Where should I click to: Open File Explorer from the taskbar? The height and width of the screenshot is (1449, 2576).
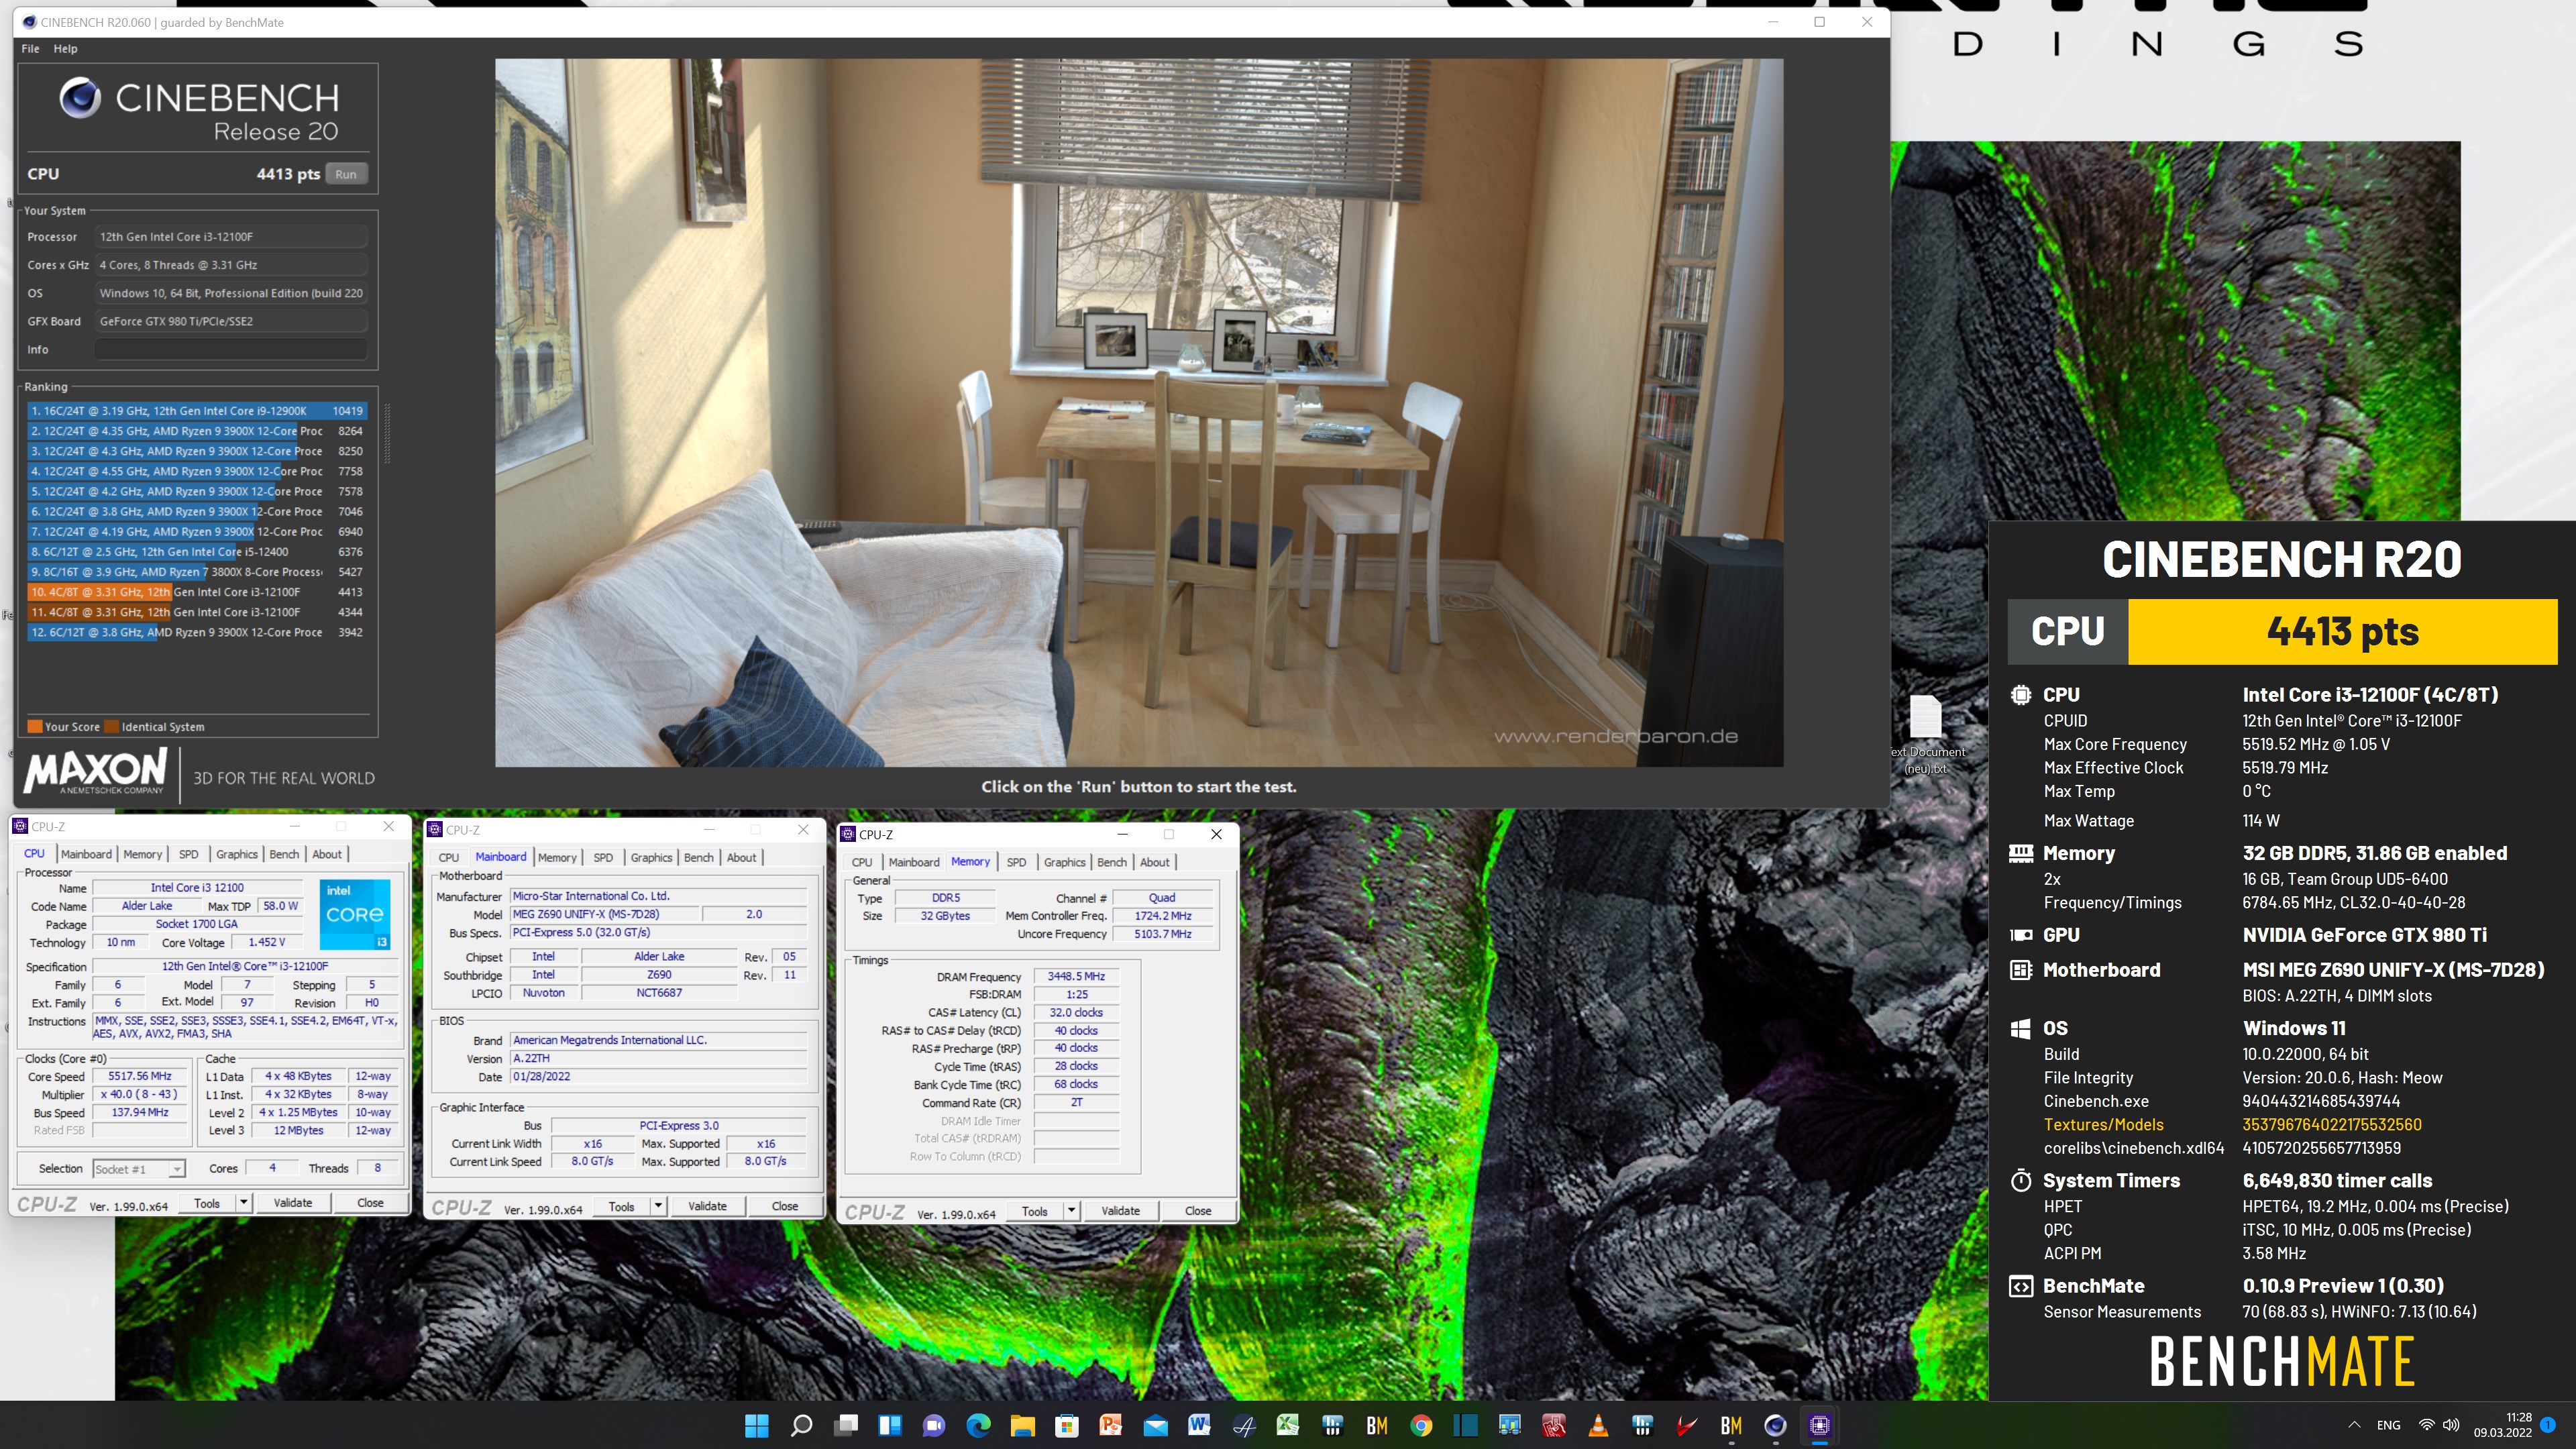click(1022, 1425)
